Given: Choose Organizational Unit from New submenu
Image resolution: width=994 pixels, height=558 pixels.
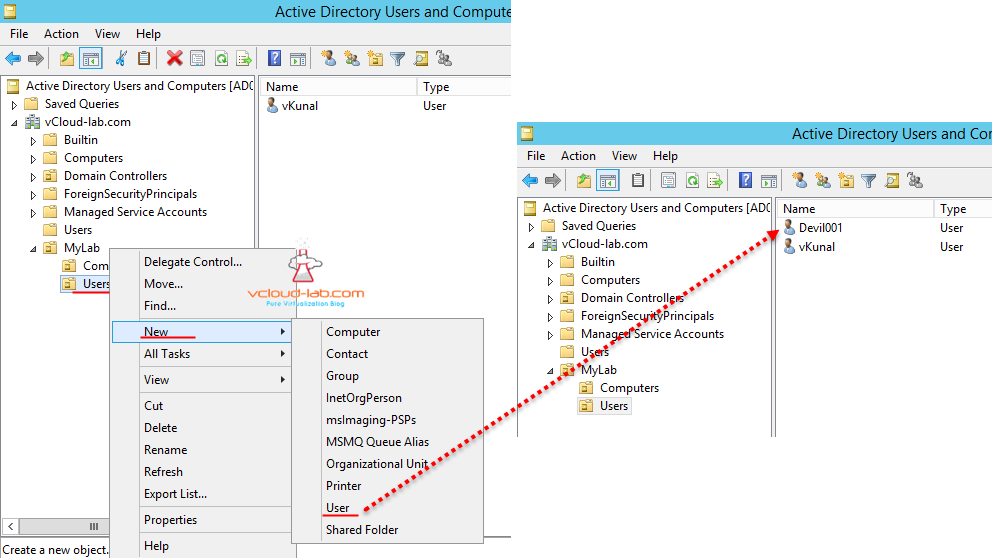Looking at the screenshot, I should (x=377, y=464).
